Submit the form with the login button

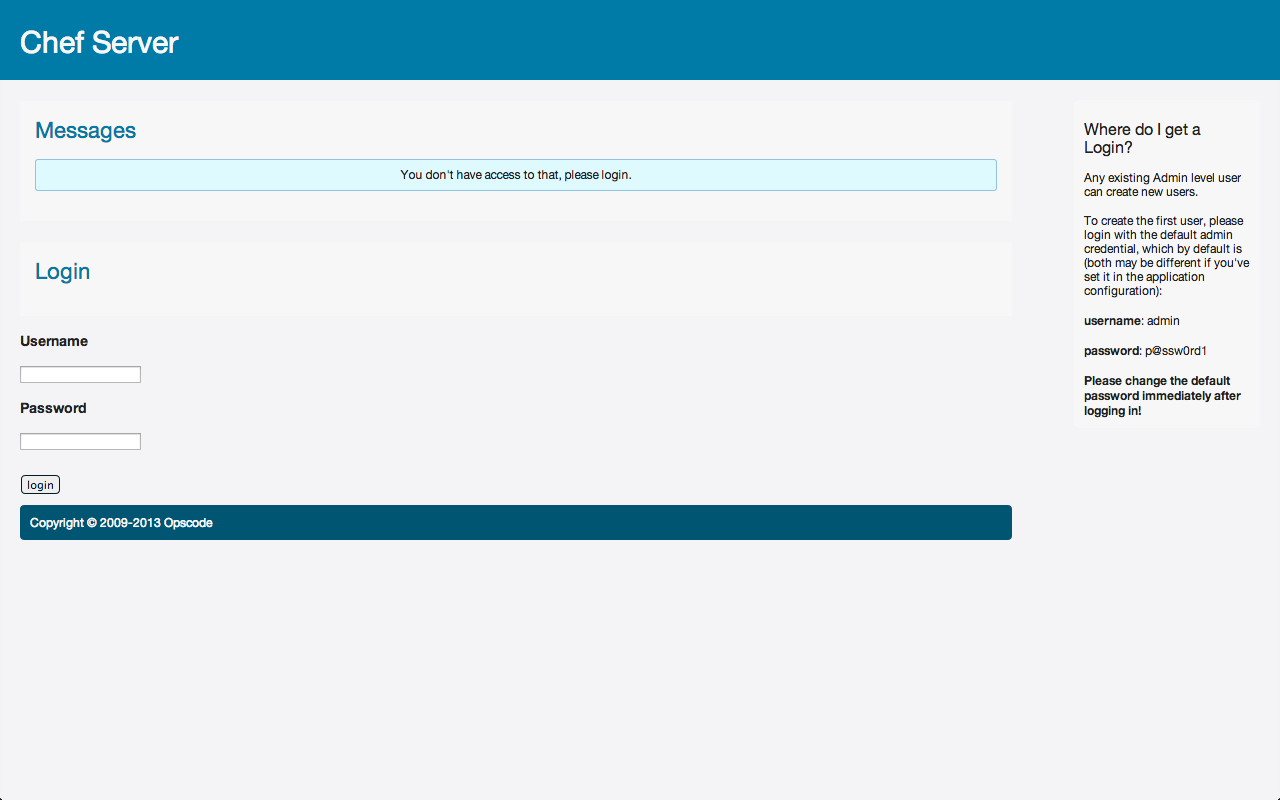coord(40,485)
